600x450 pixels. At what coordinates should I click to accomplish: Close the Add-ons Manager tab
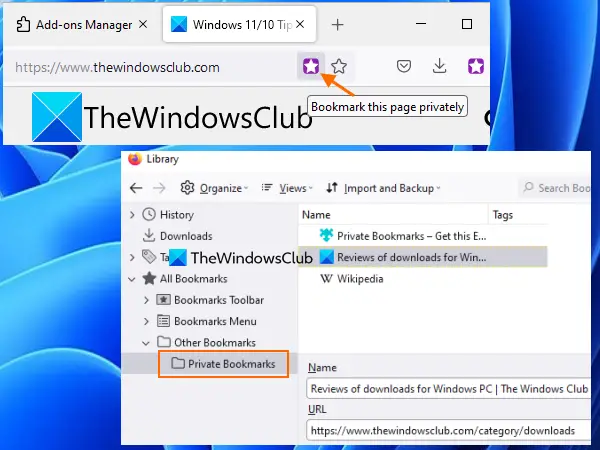pyautogui.click(x=143, y=24)
